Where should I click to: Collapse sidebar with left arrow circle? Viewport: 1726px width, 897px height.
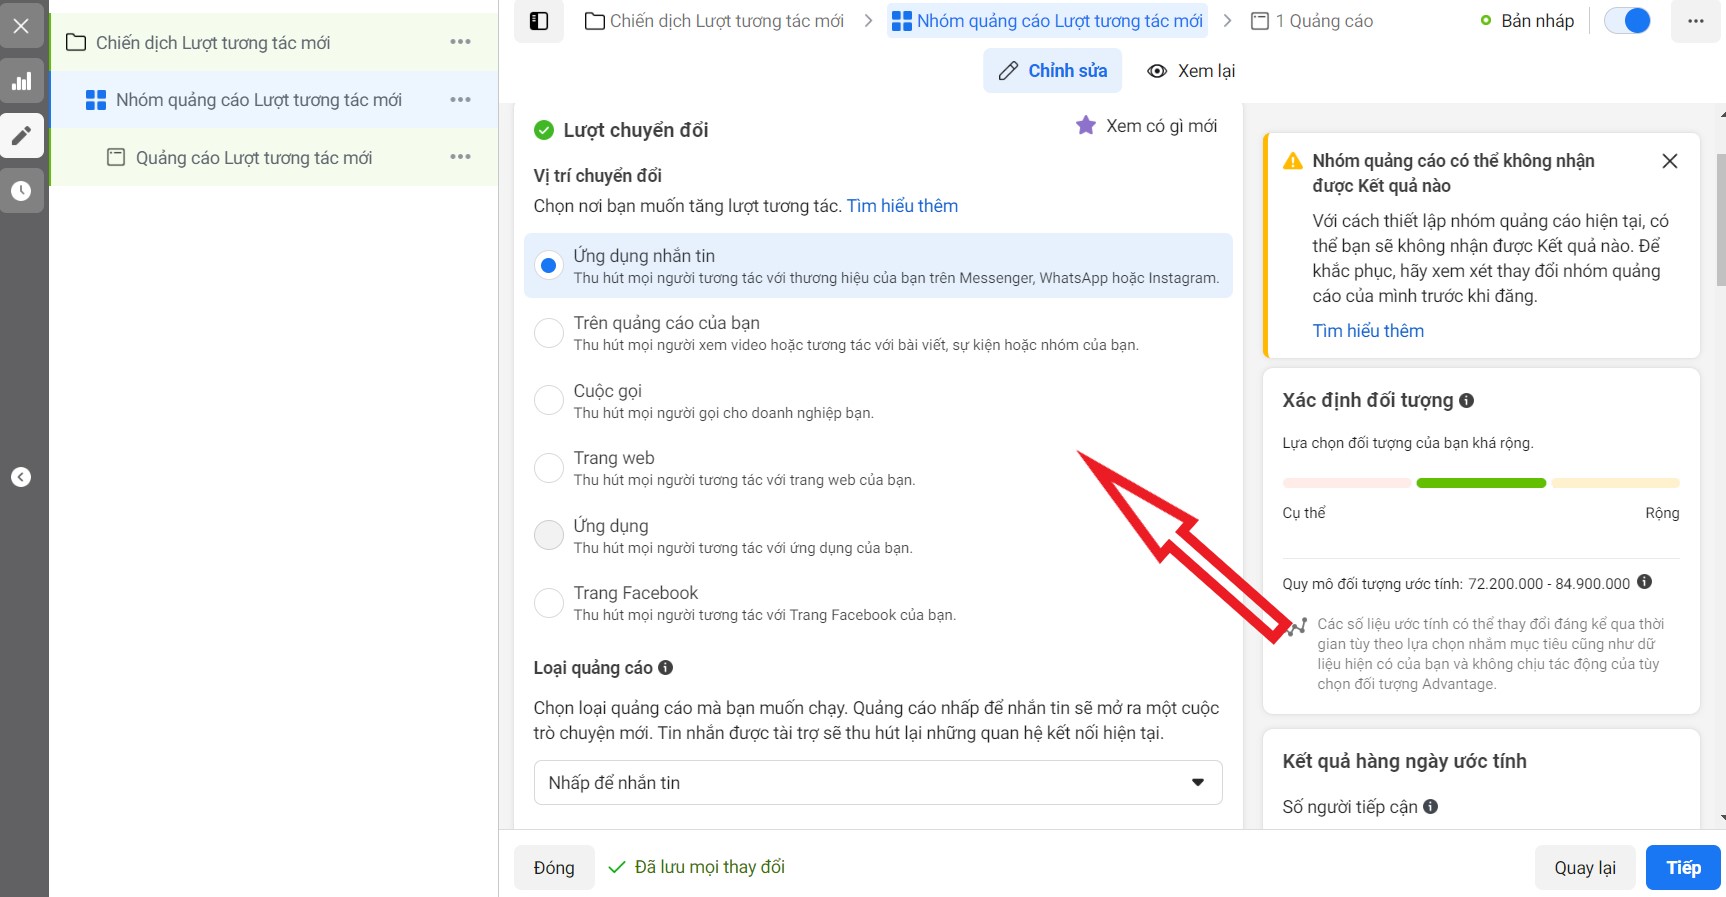[x=21, y=477]
